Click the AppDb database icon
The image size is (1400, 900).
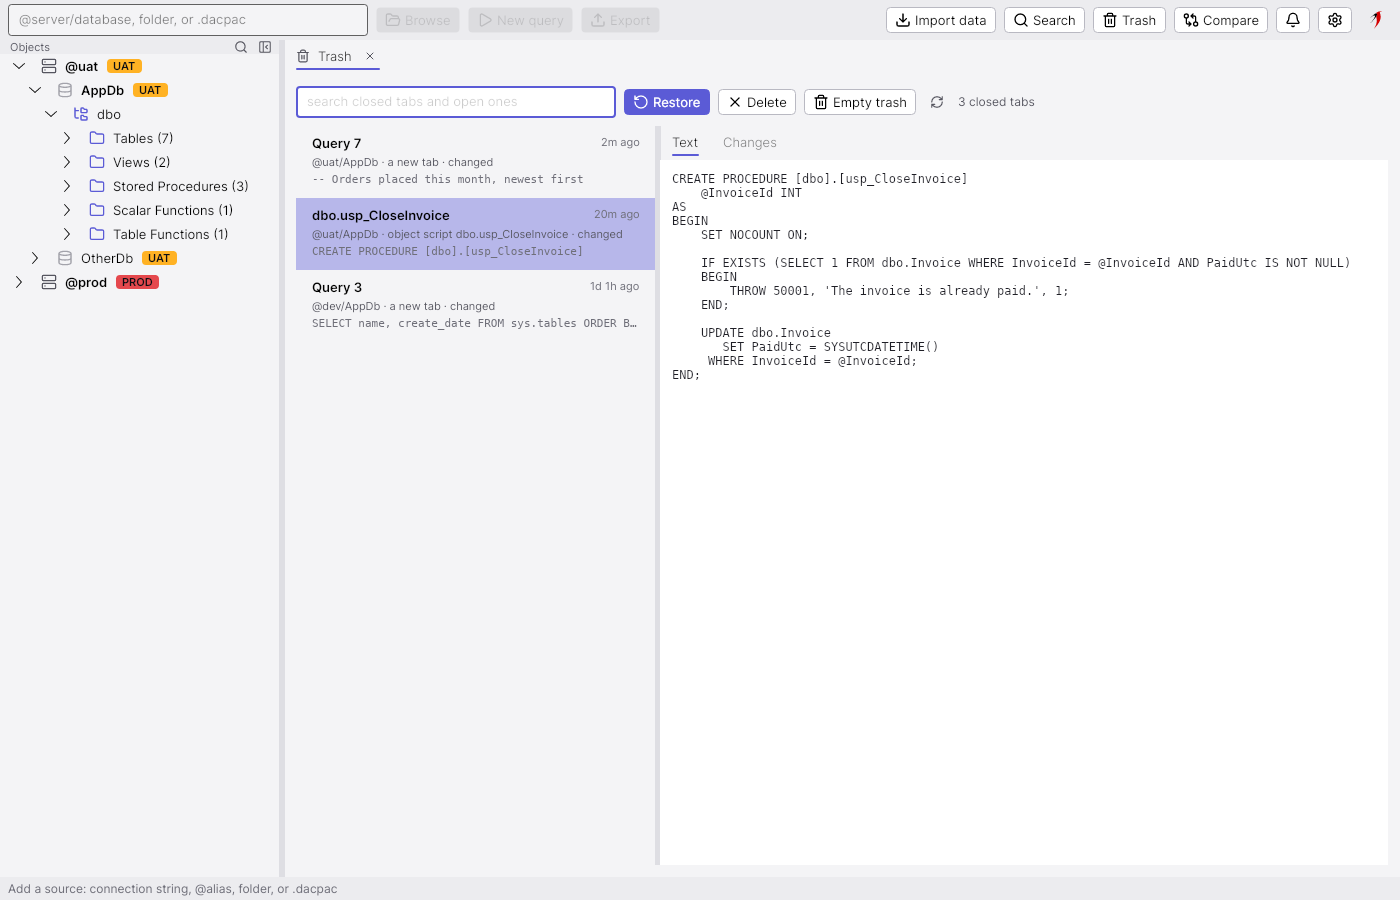(65, 90)
